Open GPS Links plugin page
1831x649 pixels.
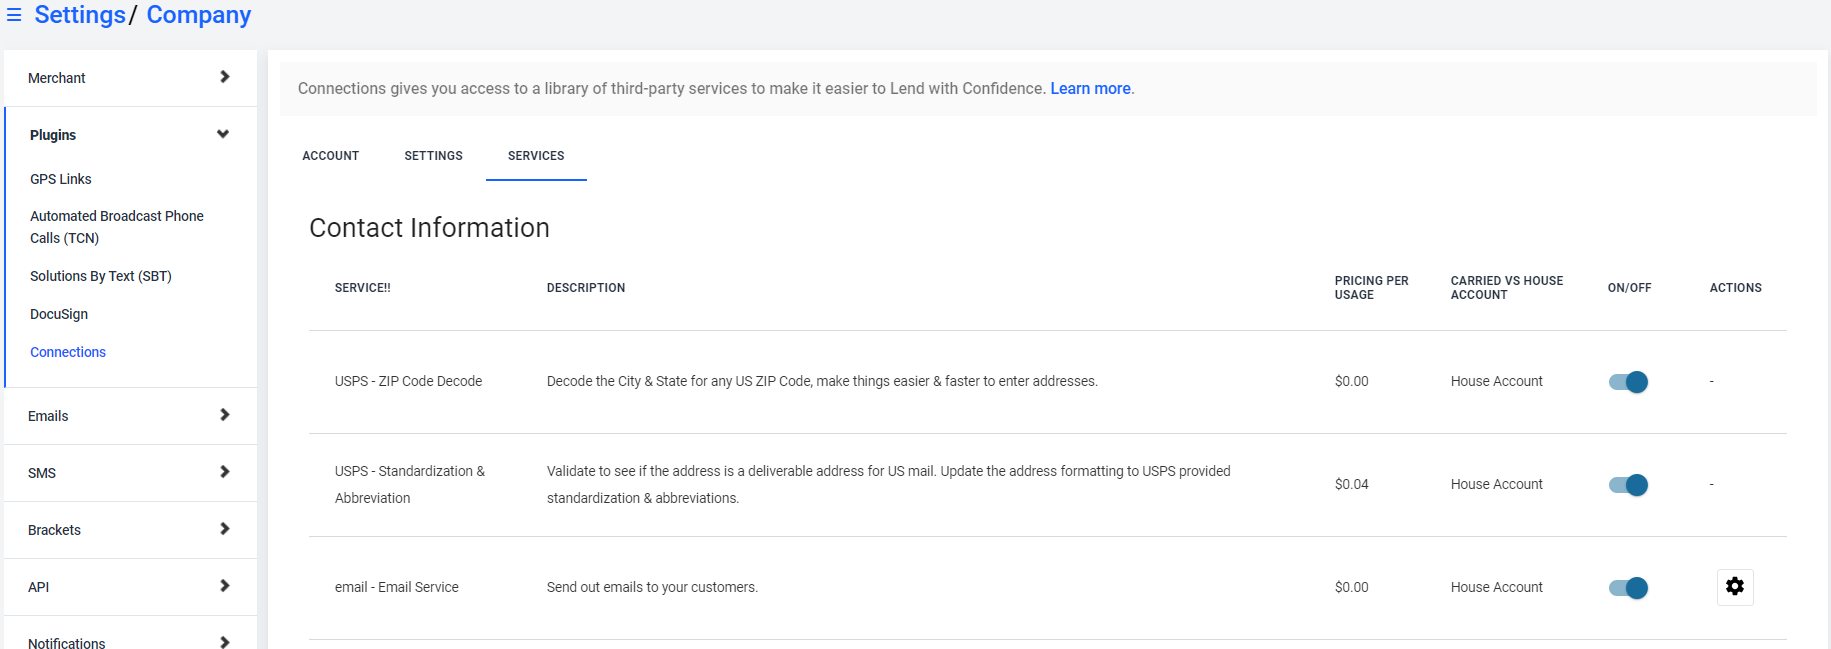pos(61,179)
